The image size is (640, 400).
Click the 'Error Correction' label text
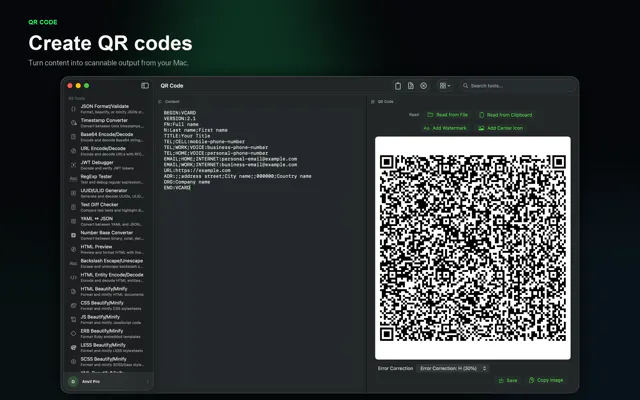coord(395,369)
